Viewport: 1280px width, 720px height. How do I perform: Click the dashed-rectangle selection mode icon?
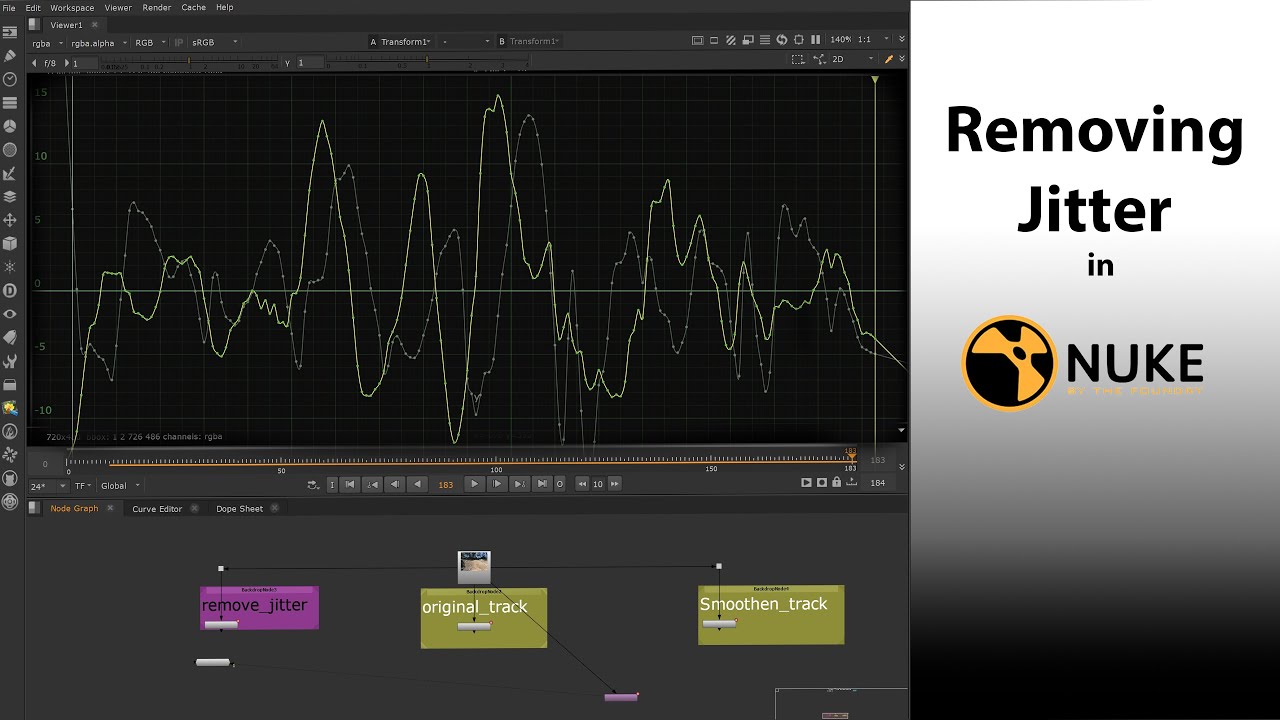(797, 59)
